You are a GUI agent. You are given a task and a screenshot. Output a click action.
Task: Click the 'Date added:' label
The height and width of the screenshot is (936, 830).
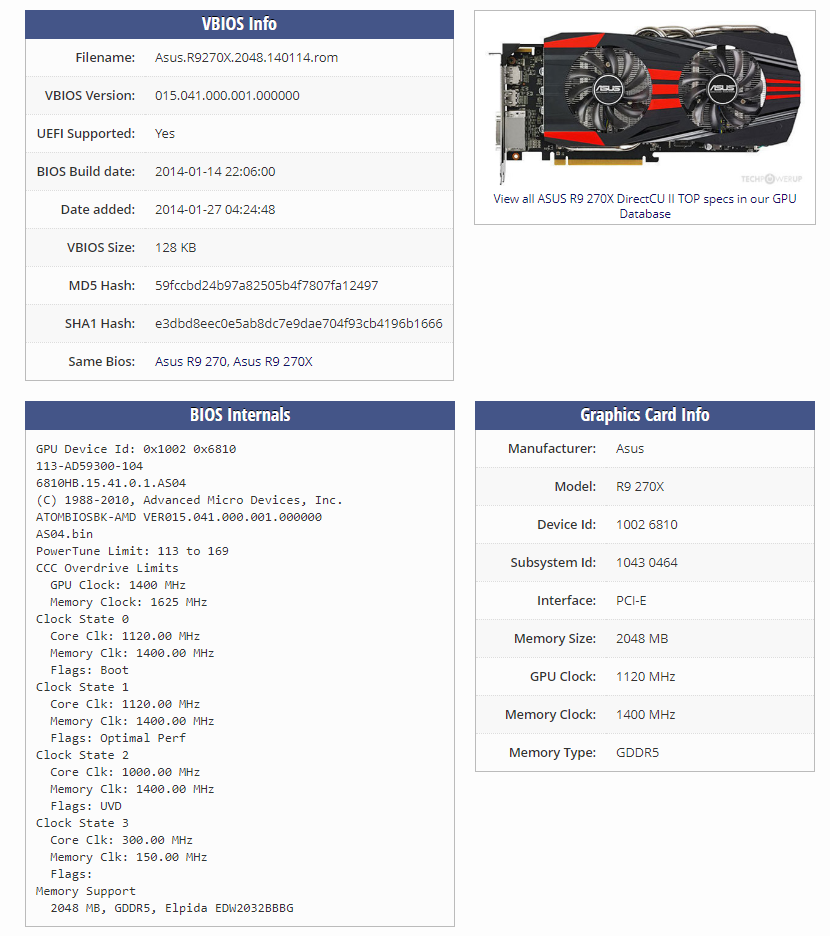98,210
